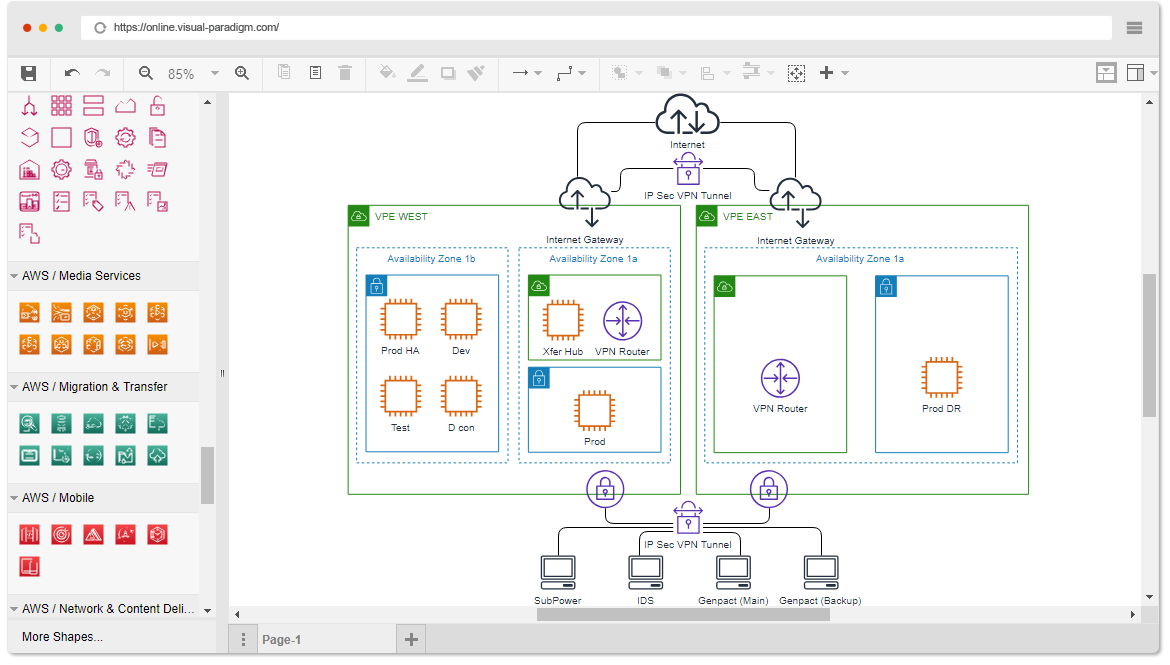Select the fill color bucket icon

pyautogui.click(x=388, y=73)
